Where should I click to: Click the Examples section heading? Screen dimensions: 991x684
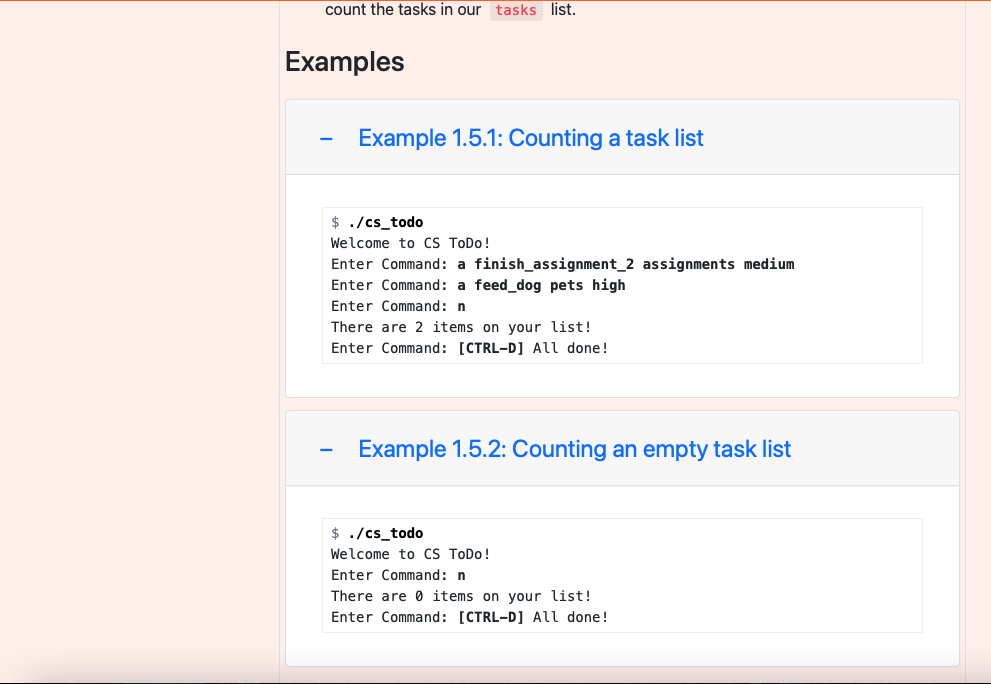pyautogui.click(x=344, y=61)
